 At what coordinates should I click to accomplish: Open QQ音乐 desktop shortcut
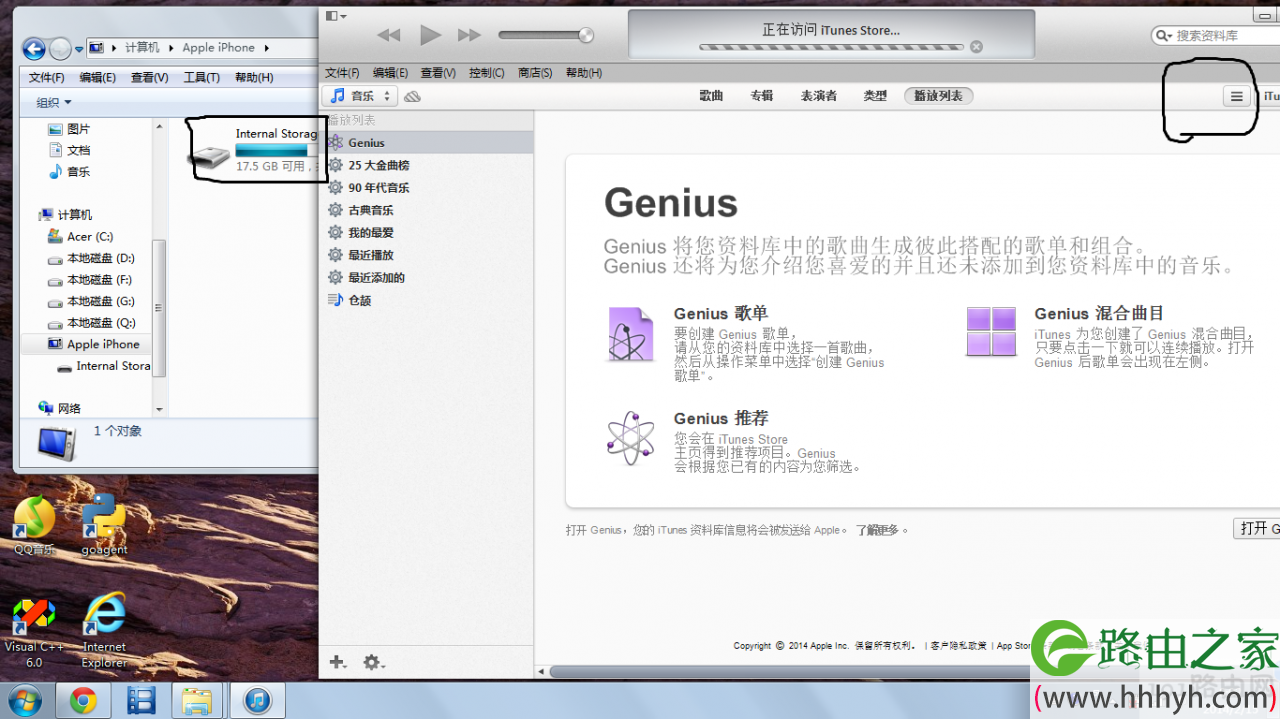point(34,527)
